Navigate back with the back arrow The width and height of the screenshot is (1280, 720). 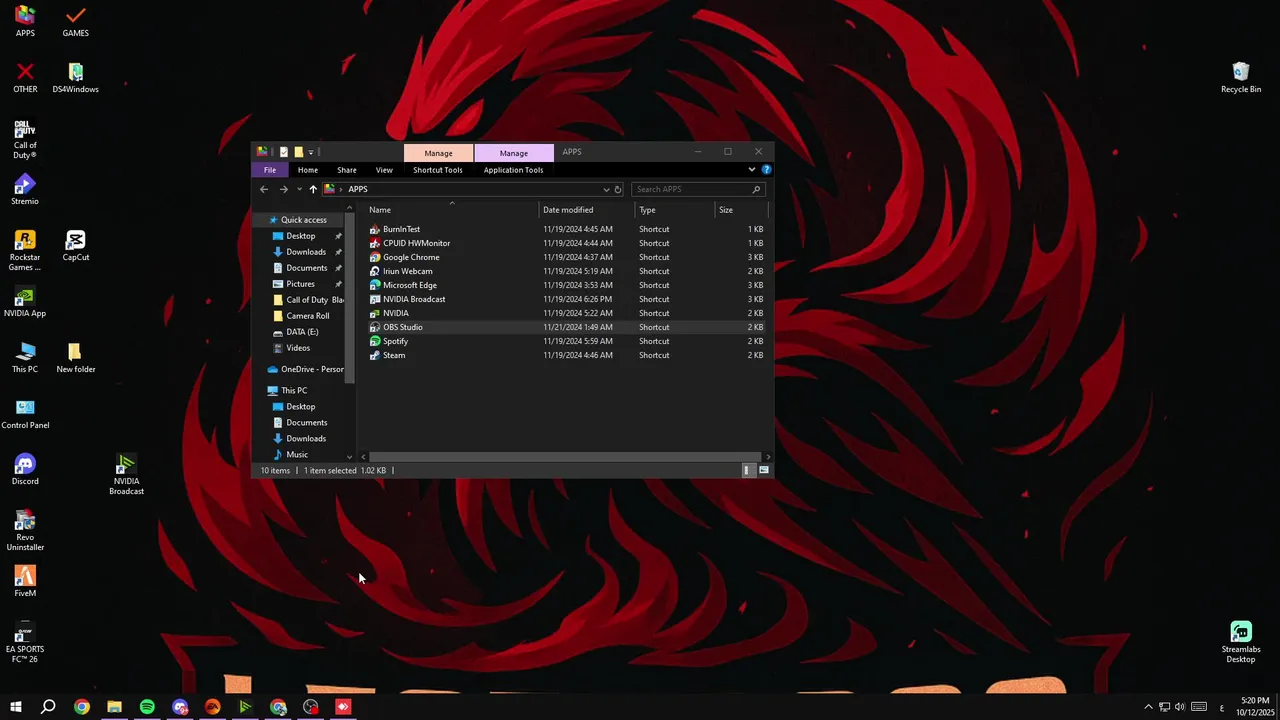(x=264, y=189)
